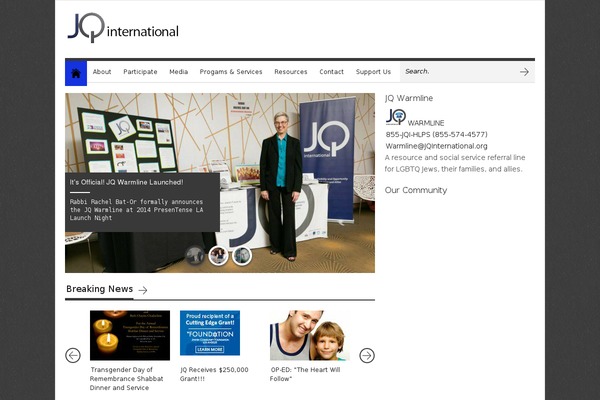Click the JQ Warmline sidebar heading

pyautogui.click(x=409, y=98)
